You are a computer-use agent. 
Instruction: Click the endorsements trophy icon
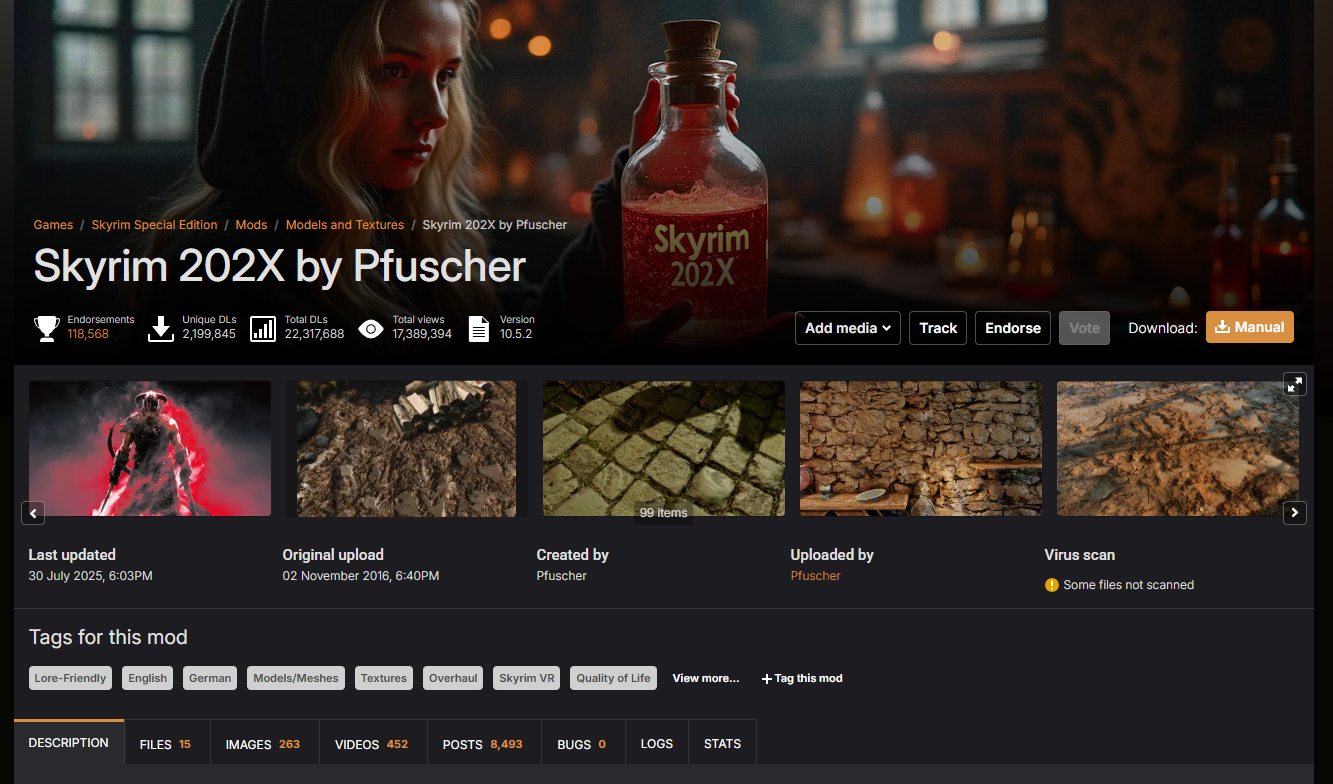click(x=47, y=328)
